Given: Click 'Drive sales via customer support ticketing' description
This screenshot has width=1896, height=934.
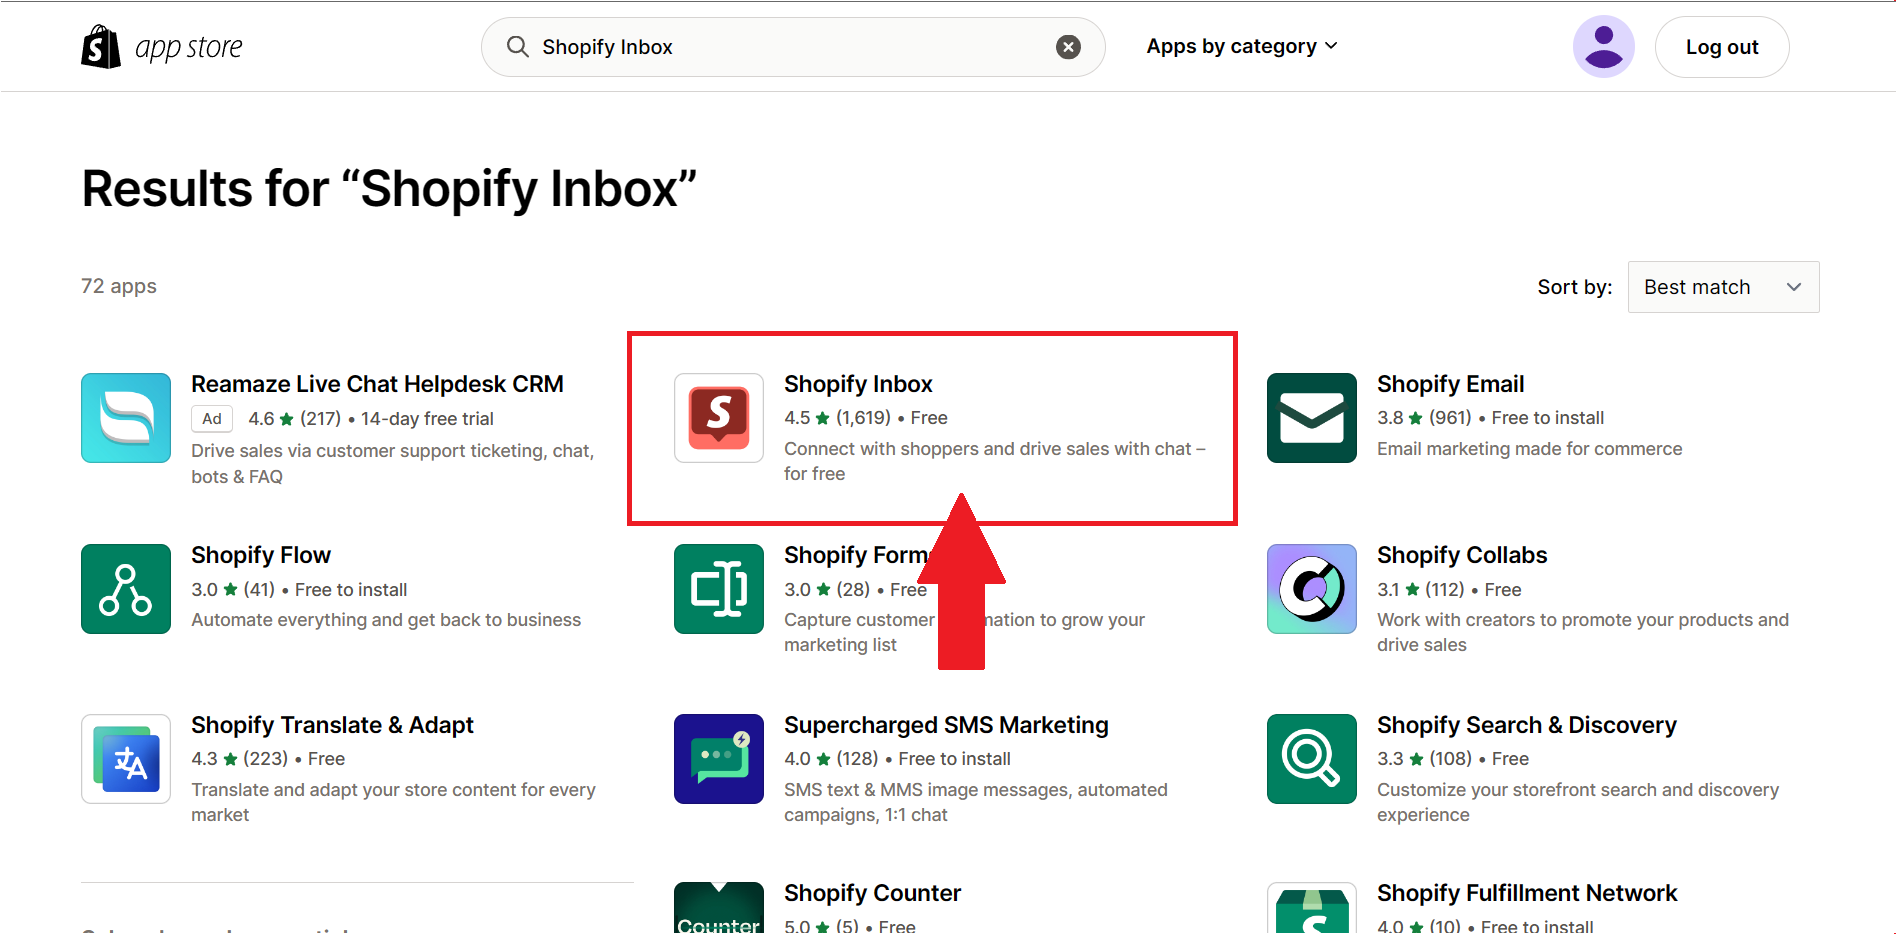Looking at the screenshot, I should pyautogui.click(x=393, y=464).
